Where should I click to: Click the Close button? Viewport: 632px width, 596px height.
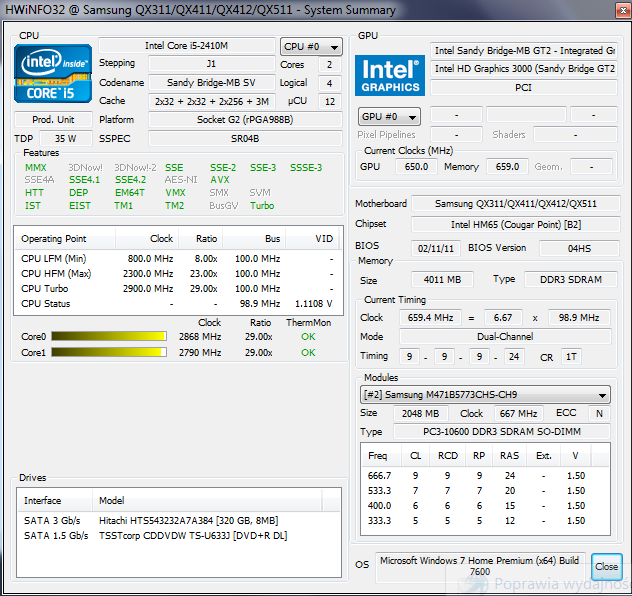pyautogui.click(x=607, y=566)
